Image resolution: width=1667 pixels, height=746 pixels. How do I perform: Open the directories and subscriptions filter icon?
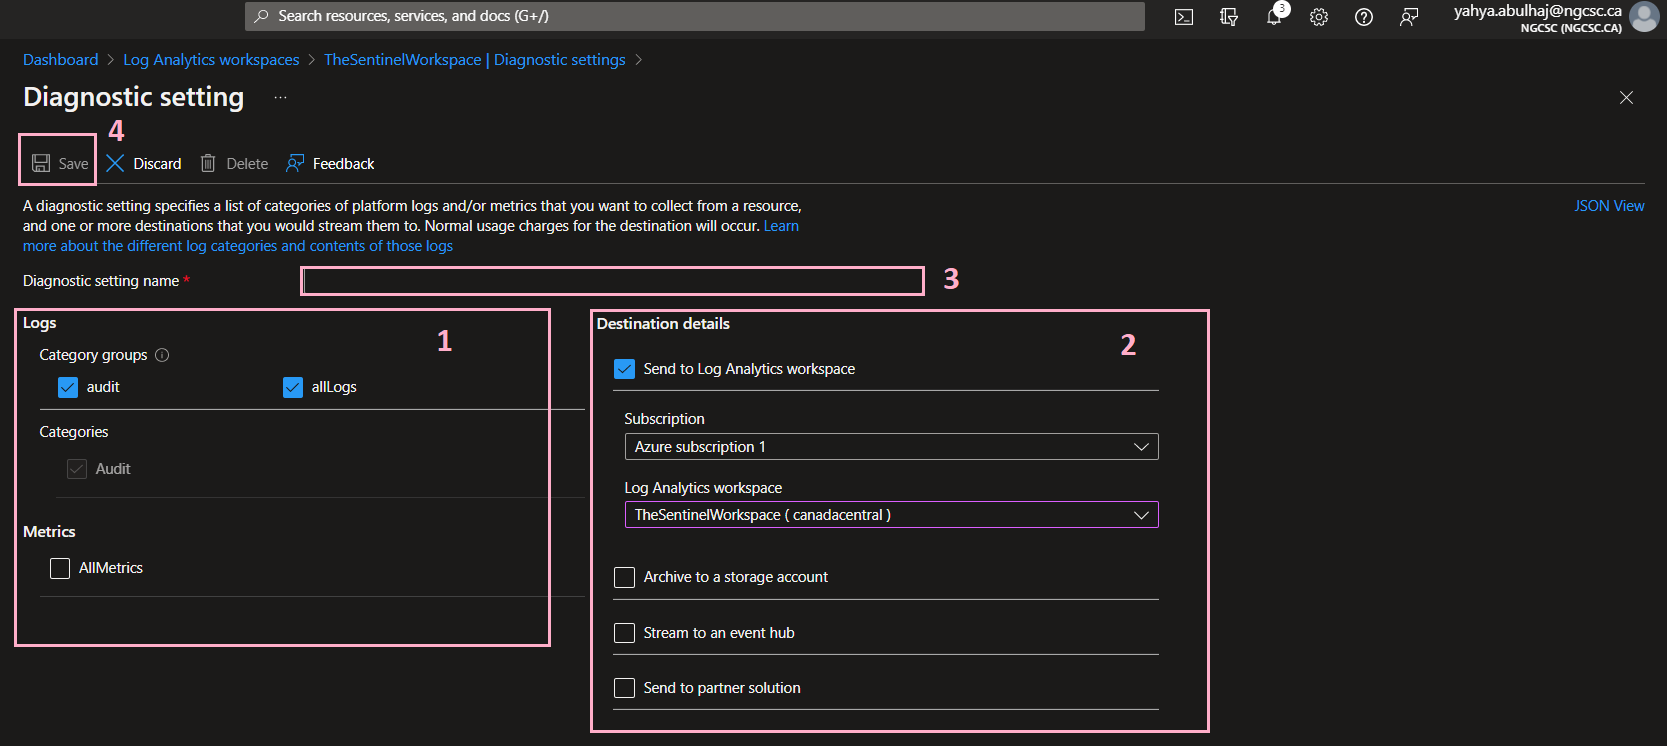pos(1229,17)
